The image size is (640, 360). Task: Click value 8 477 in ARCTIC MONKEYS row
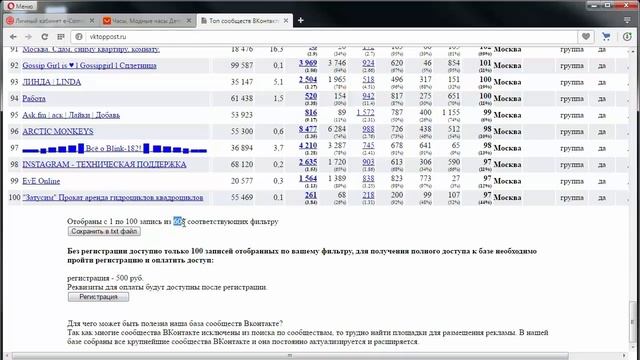308,129
